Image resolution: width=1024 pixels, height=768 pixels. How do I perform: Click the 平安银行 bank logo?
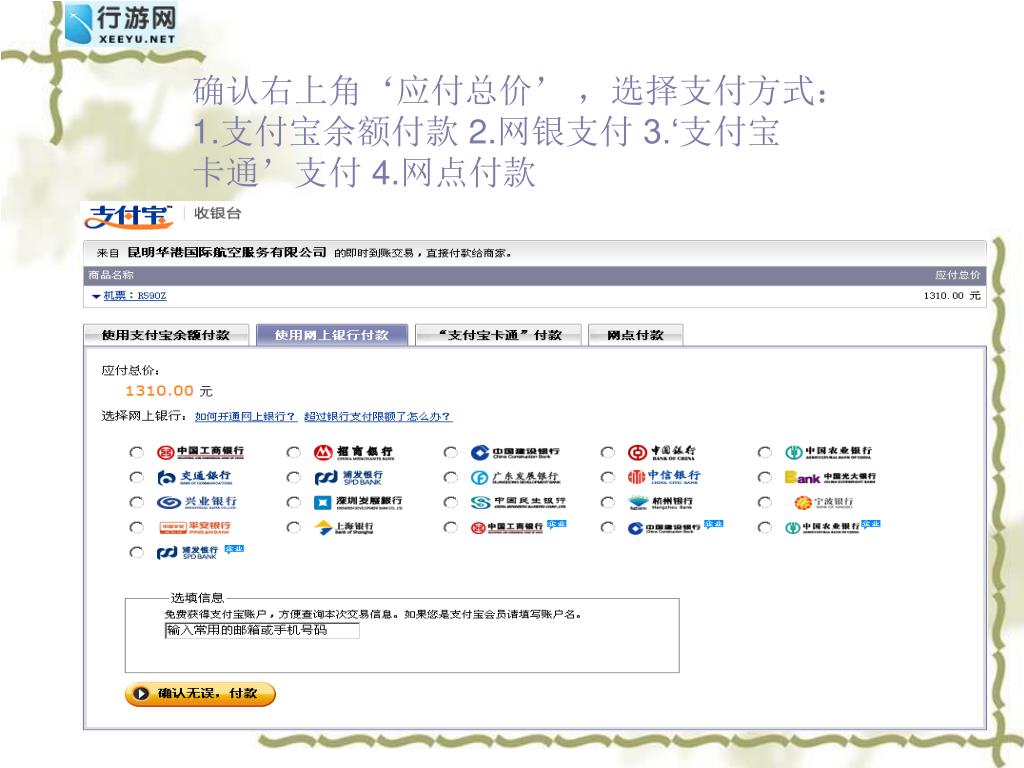[x=194, y=527]
